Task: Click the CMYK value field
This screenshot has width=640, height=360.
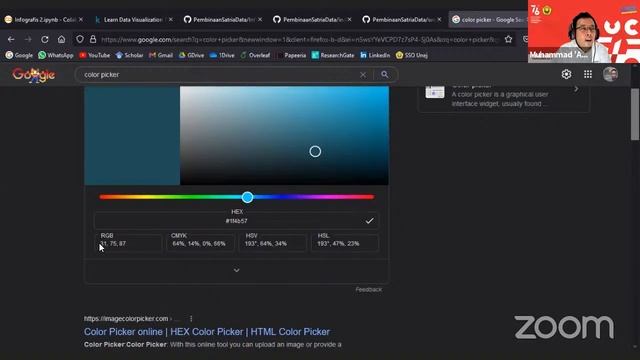Action: 200,243
